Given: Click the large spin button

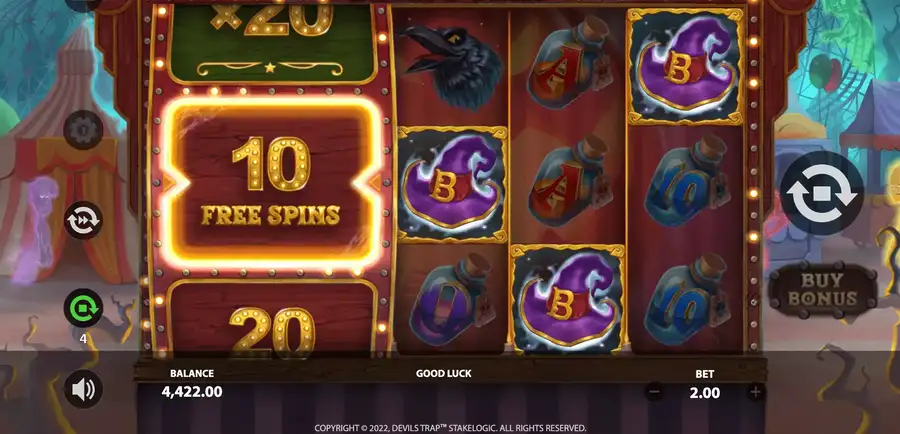Looking at the screenshot, I should click(x=821, y=193).
